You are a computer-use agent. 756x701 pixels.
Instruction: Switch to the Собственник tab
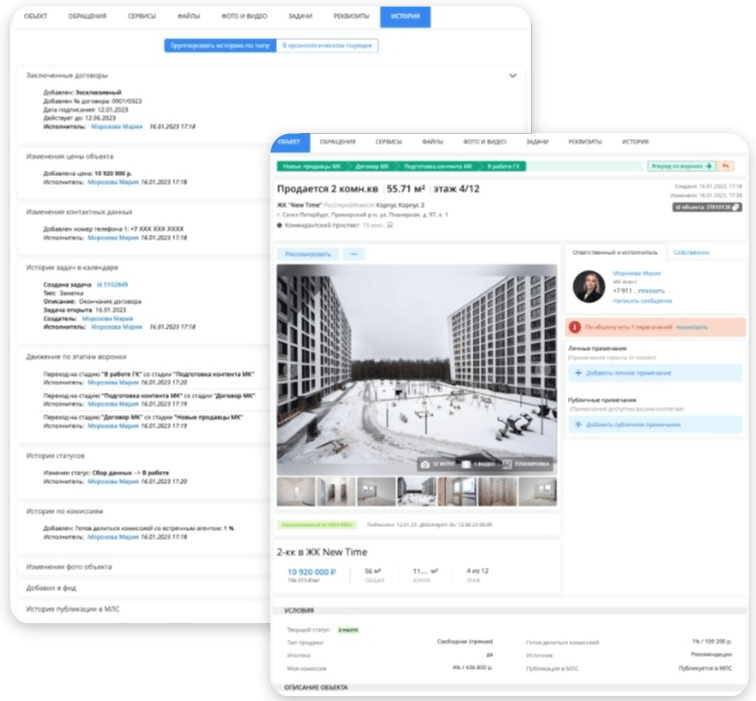(x=691, y=252)
